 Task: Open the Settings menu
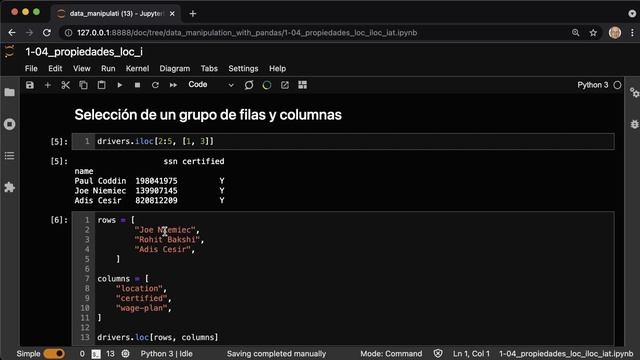243,69
